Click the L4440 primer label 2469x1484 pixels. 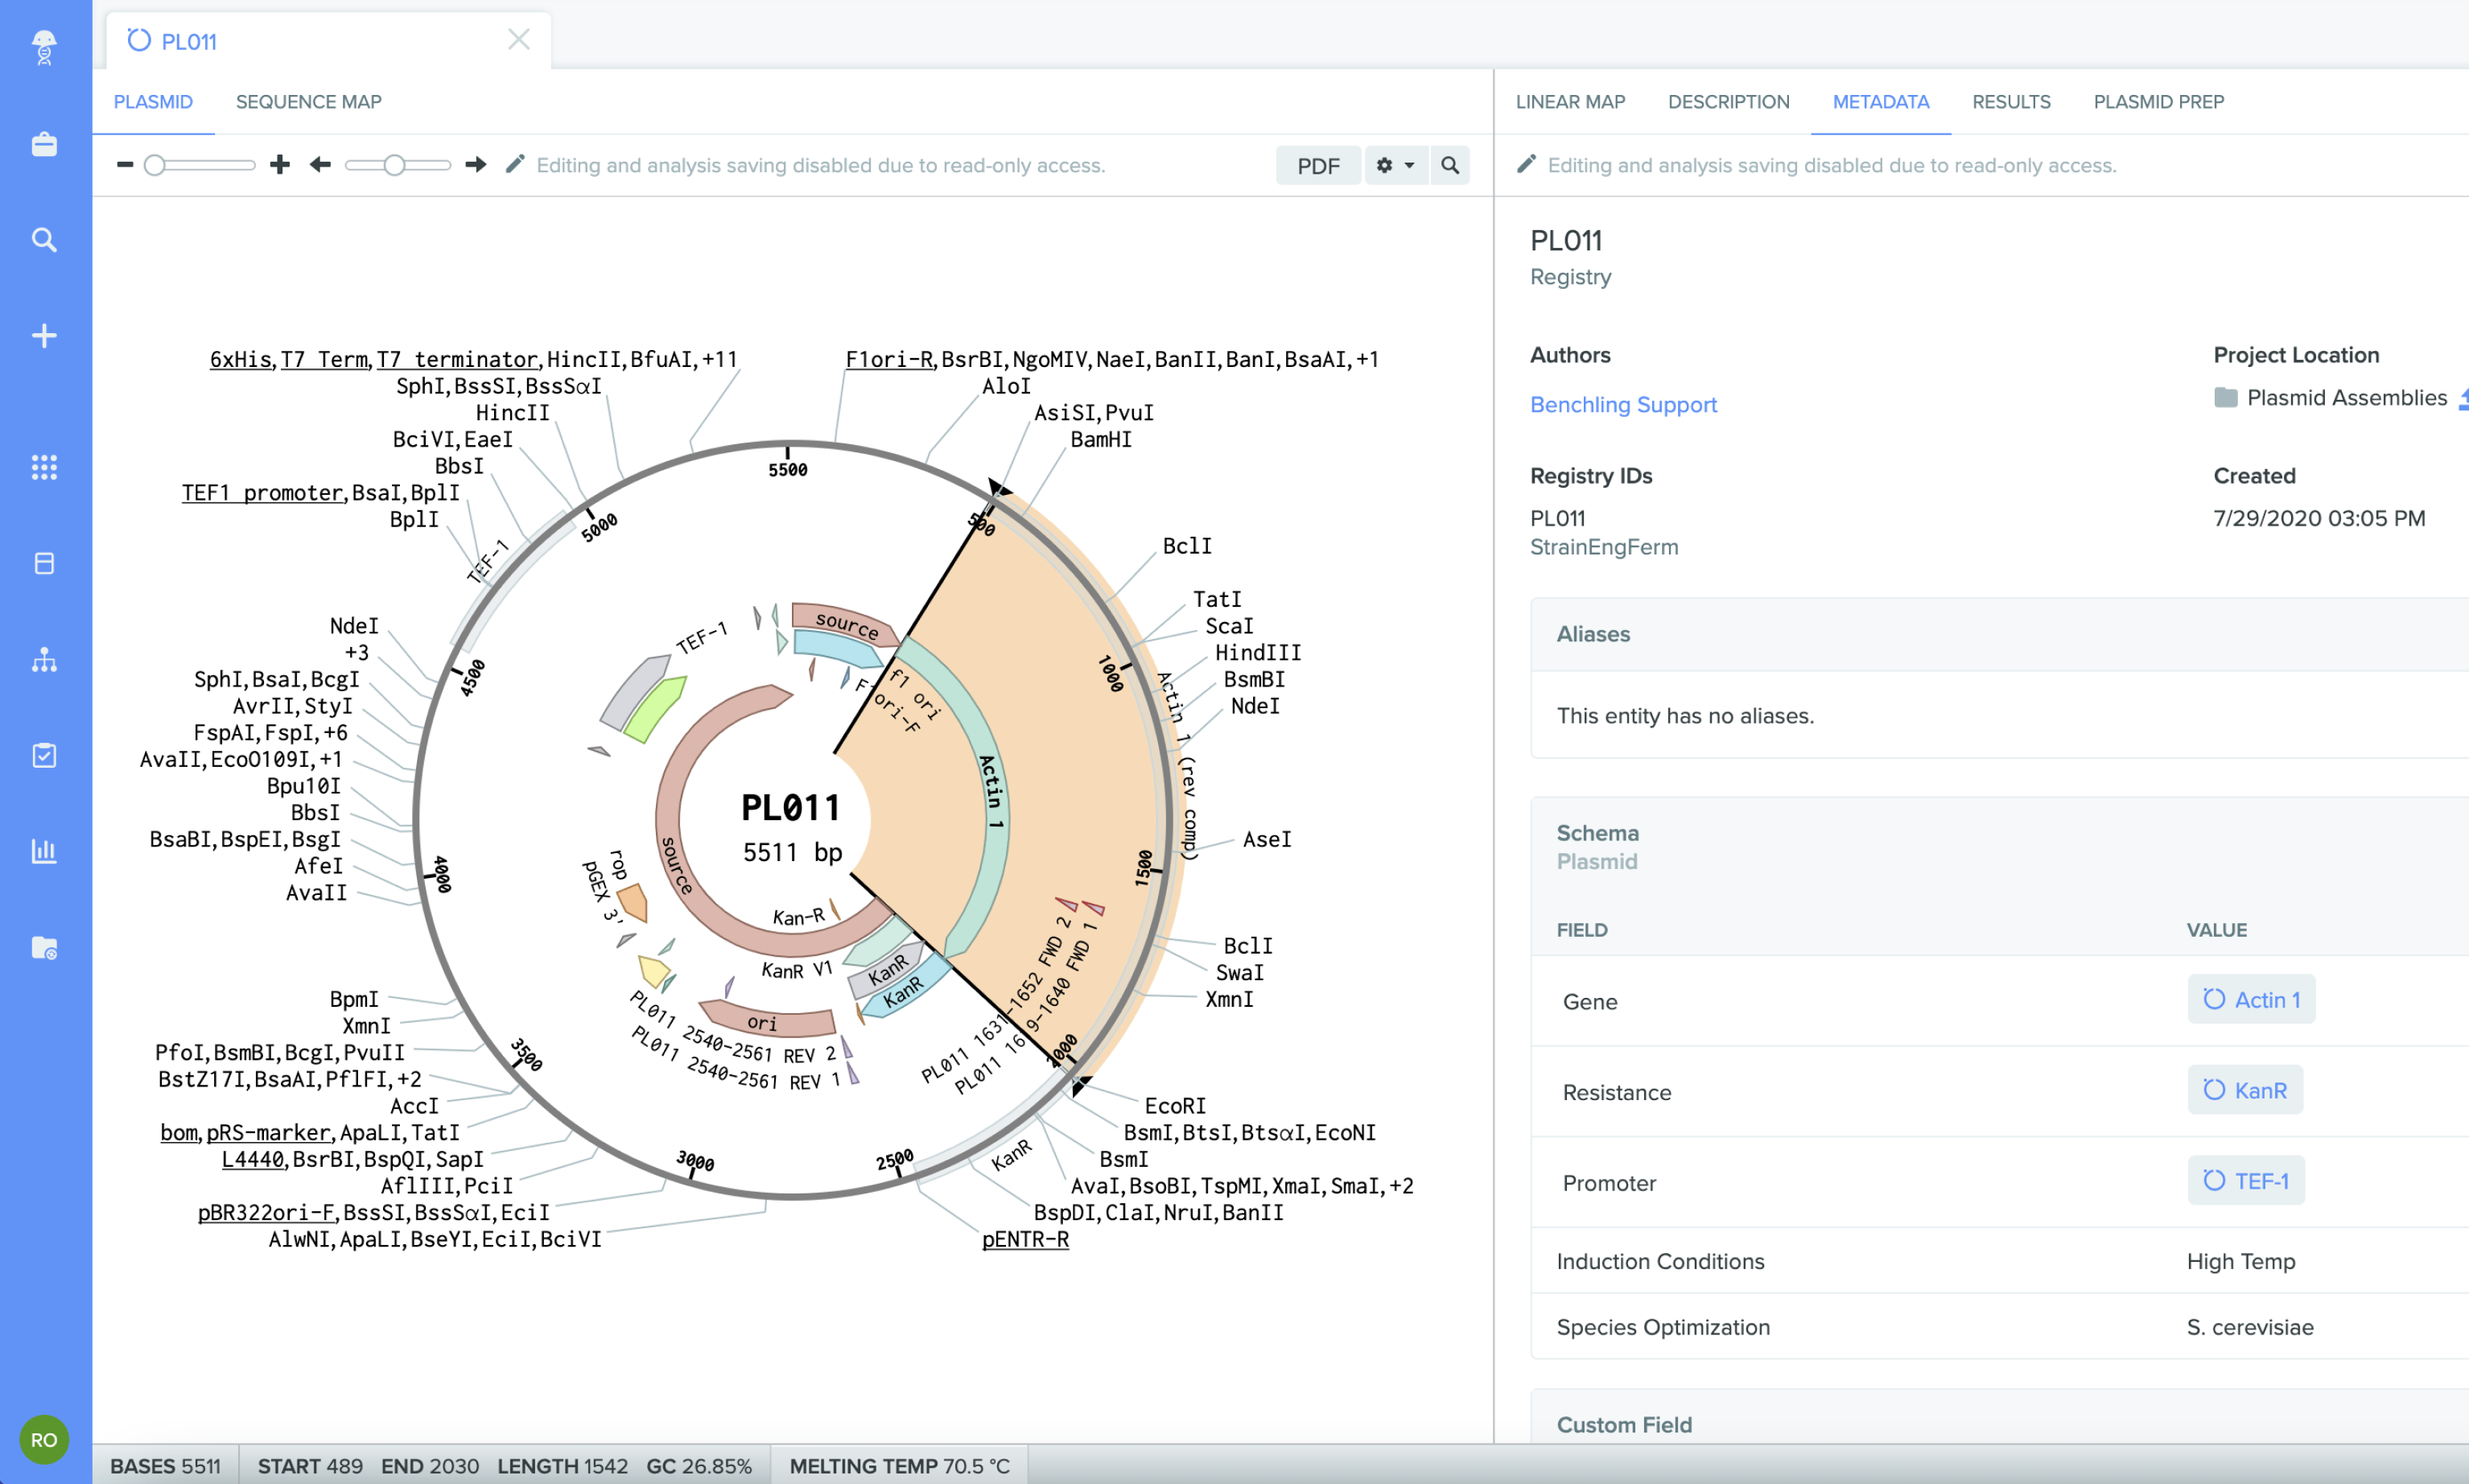point(252,1159)
